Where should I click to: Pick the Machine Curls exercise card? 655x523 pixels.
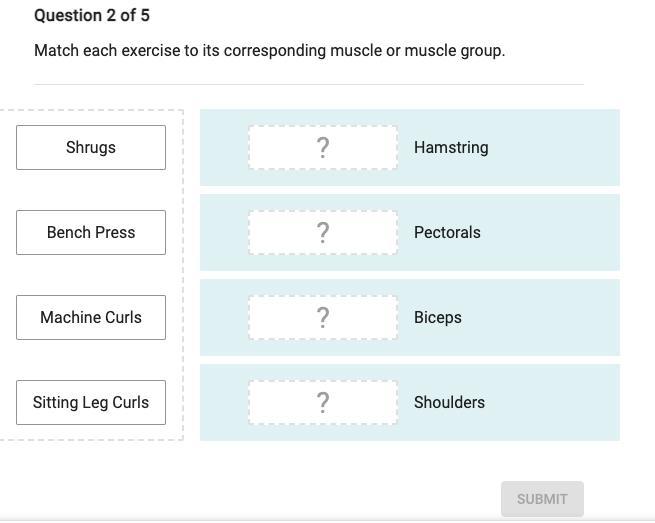pyautogui.click(x=91, y=317)
